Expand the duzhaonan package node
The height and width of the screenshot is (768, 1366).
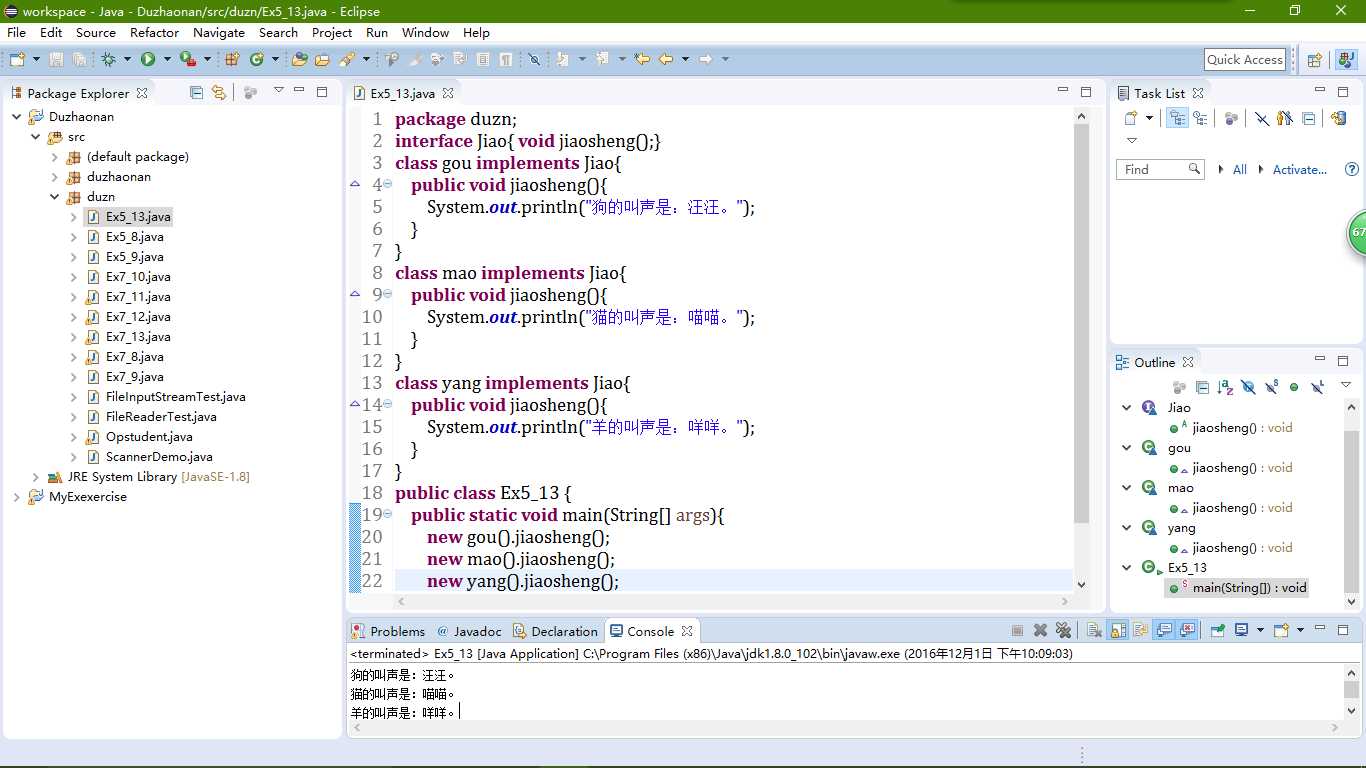[x=55, y=177]
